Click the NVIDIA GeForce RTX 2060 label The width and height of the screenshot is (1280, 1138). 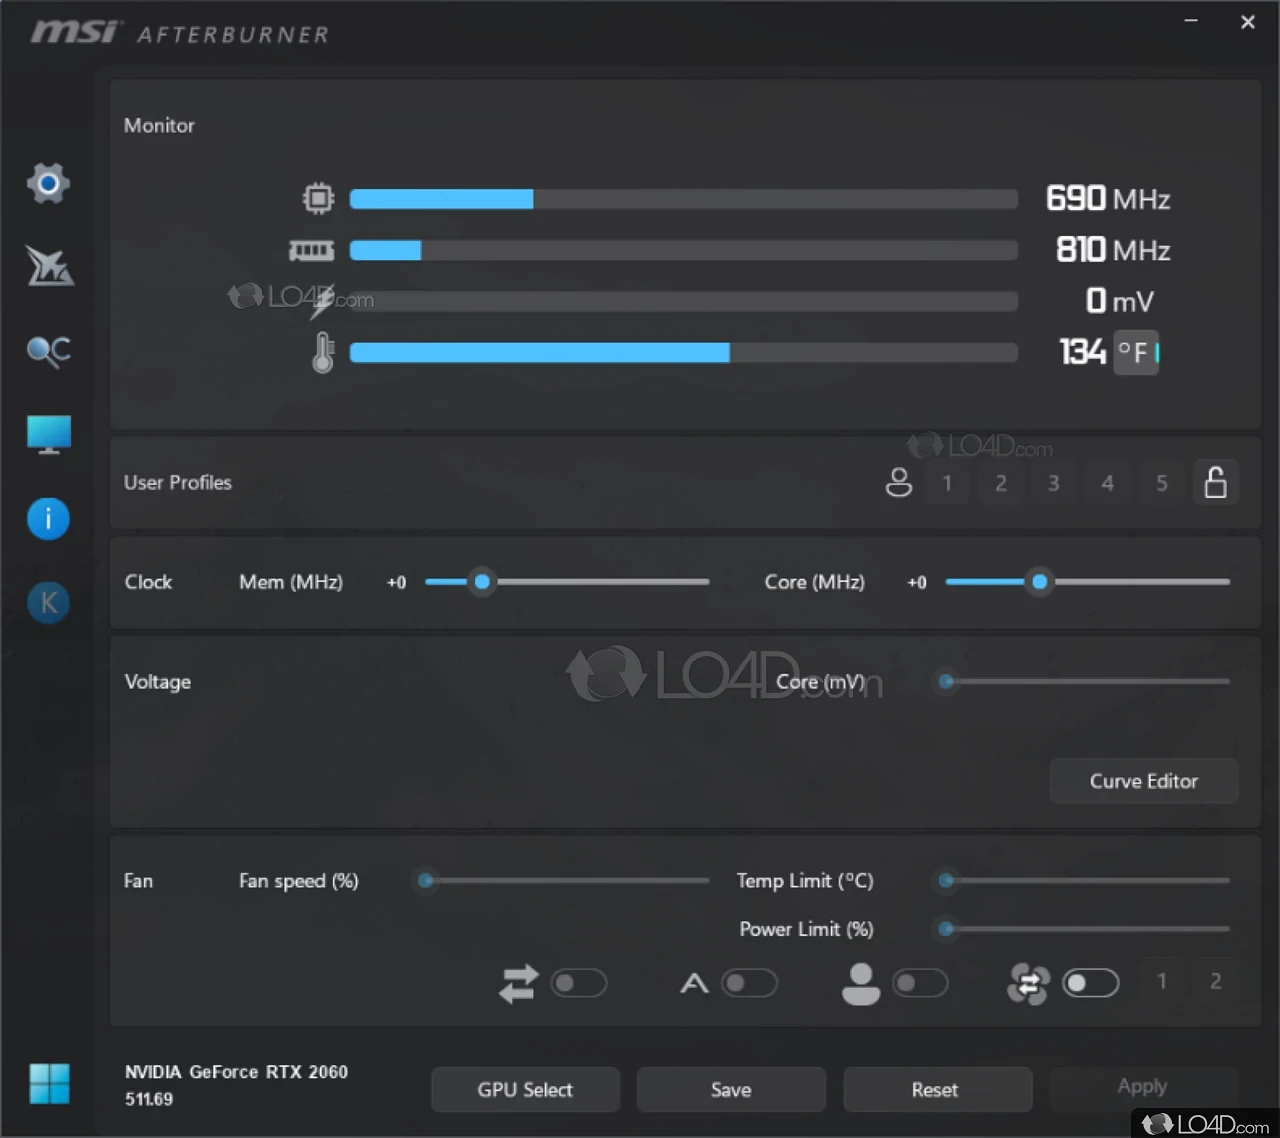[236, 1072]
